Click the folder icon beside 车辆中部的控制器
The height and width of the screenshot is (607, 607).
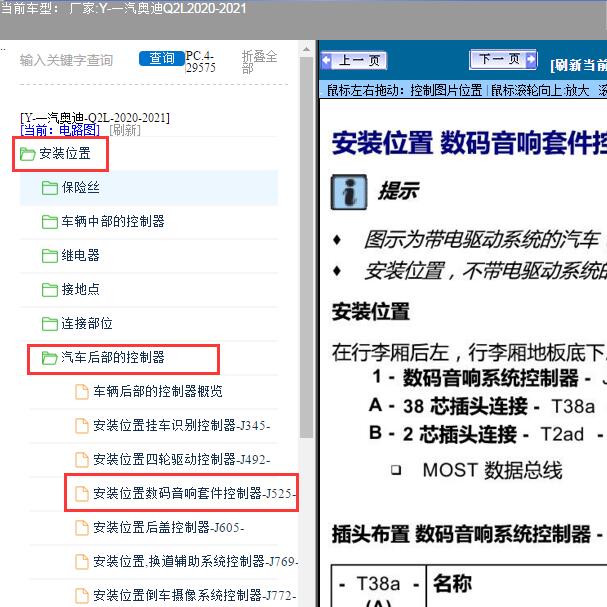pos(50,222)
